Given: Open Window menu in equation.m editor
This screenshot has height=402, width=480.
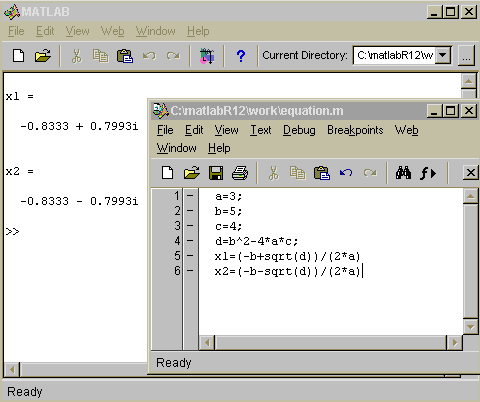Looking at the screenshot, I should (177, 148).
